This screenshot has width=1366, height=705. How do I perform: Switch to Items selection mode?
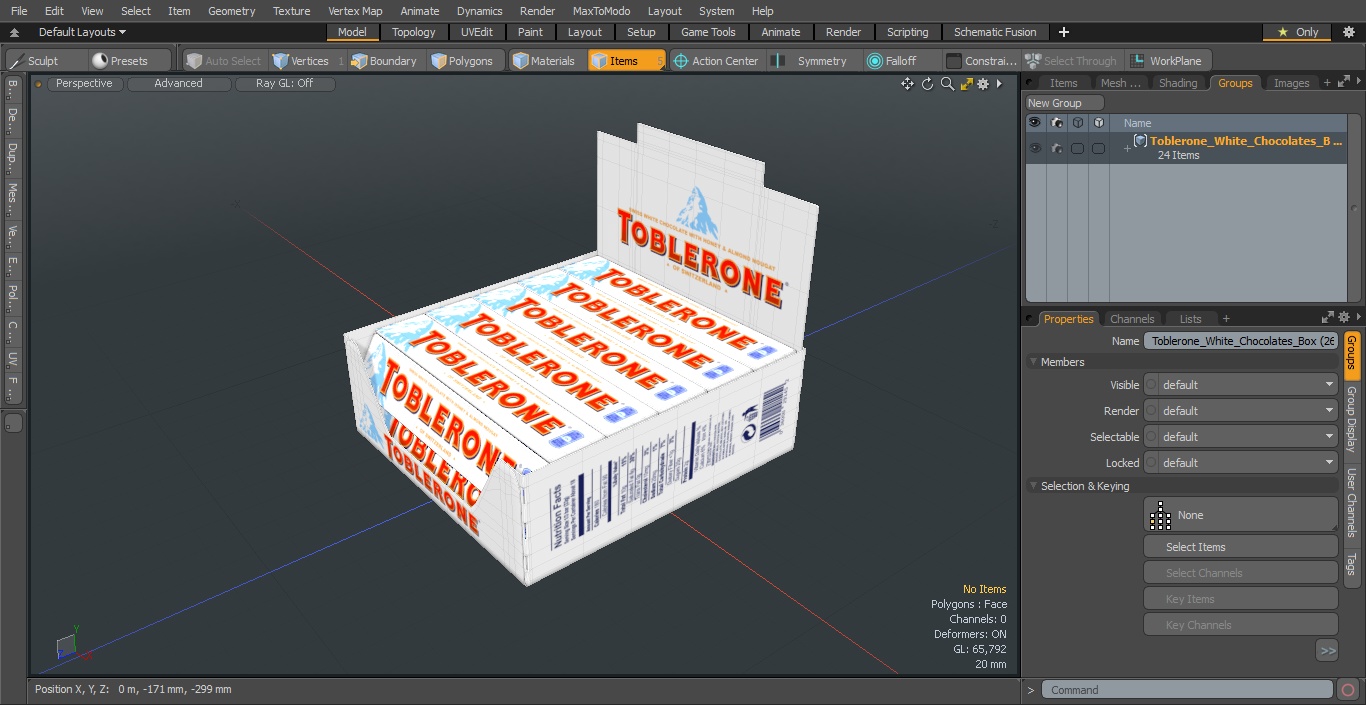click(x=626, y=61)
